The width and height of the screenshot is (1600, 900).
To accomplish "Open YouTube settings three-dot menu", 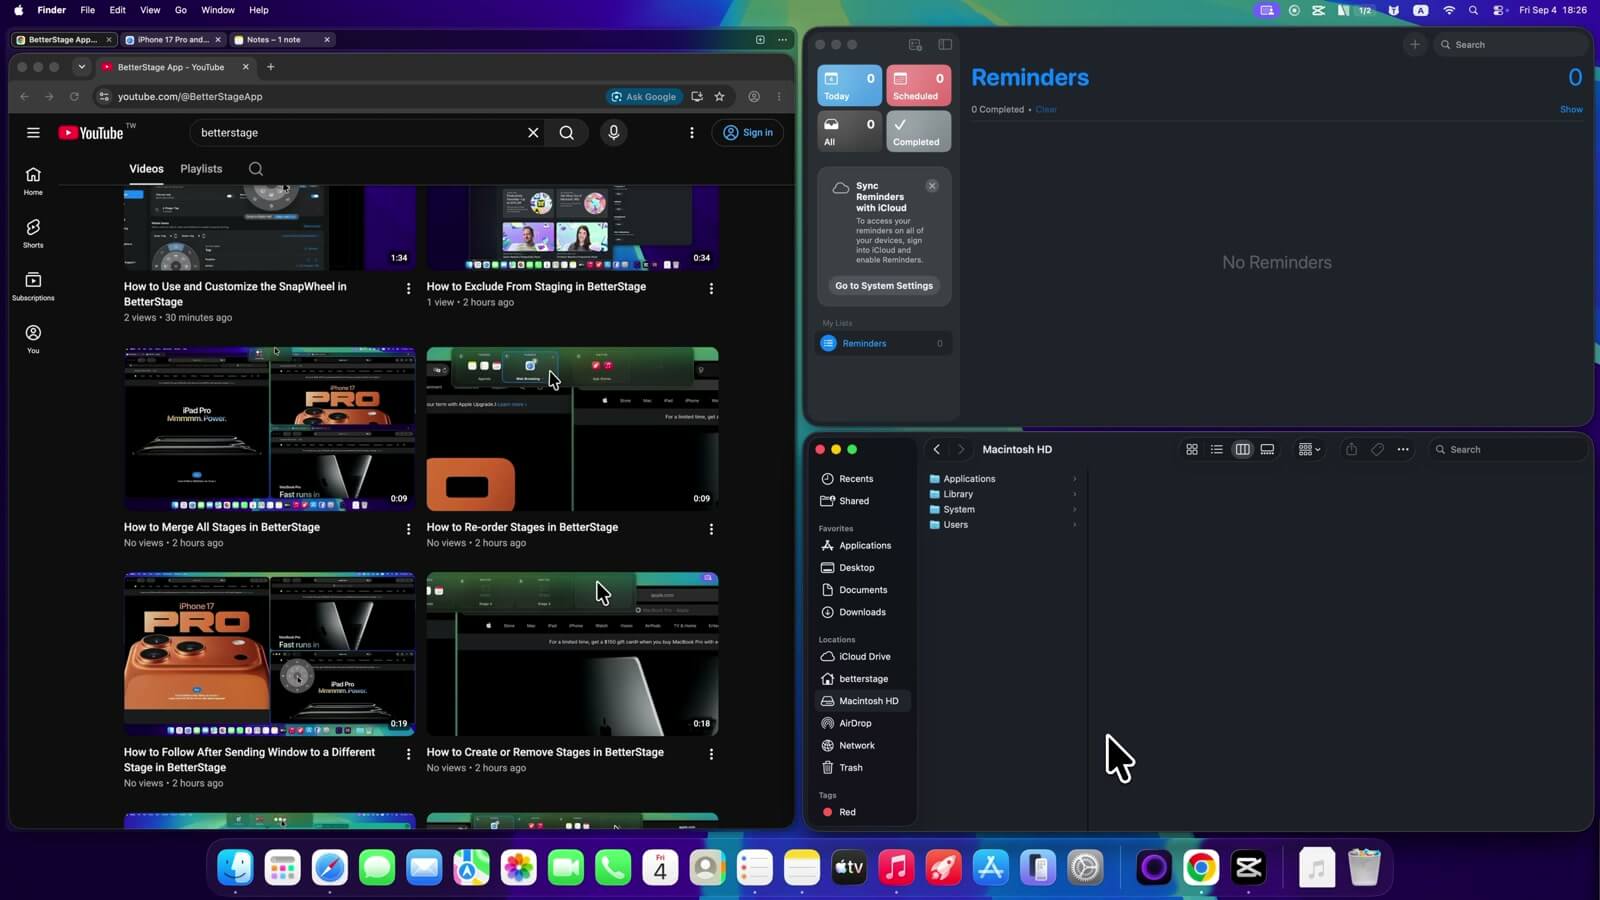I will [691, 132].
